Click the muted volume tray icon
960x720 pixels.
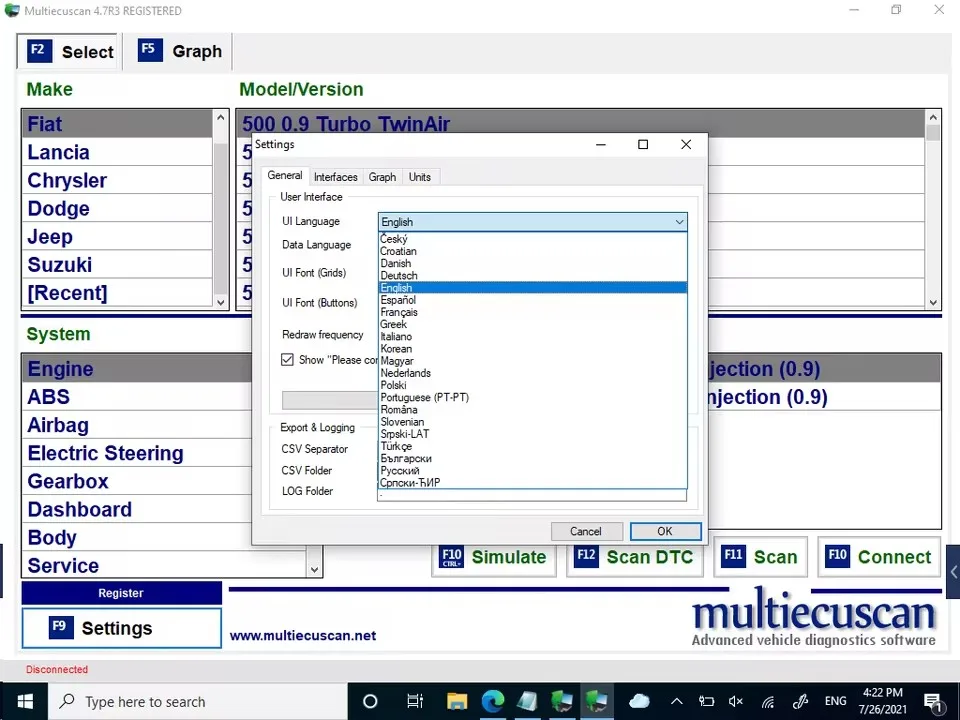(x=736, y=701)
